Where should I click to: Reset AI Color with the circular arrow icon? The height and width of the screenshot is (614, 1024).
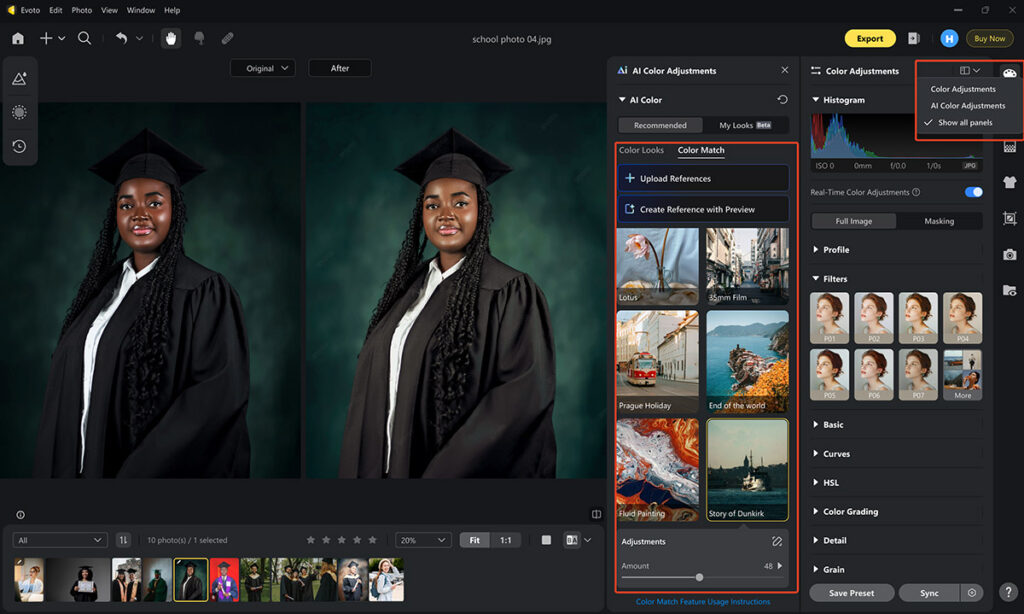[782, 99]
